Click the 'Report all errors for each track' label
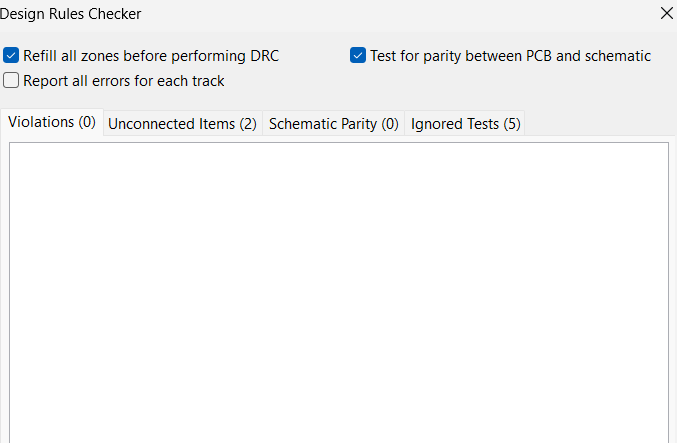Screen dimensions: 677x443 point(124,81)
